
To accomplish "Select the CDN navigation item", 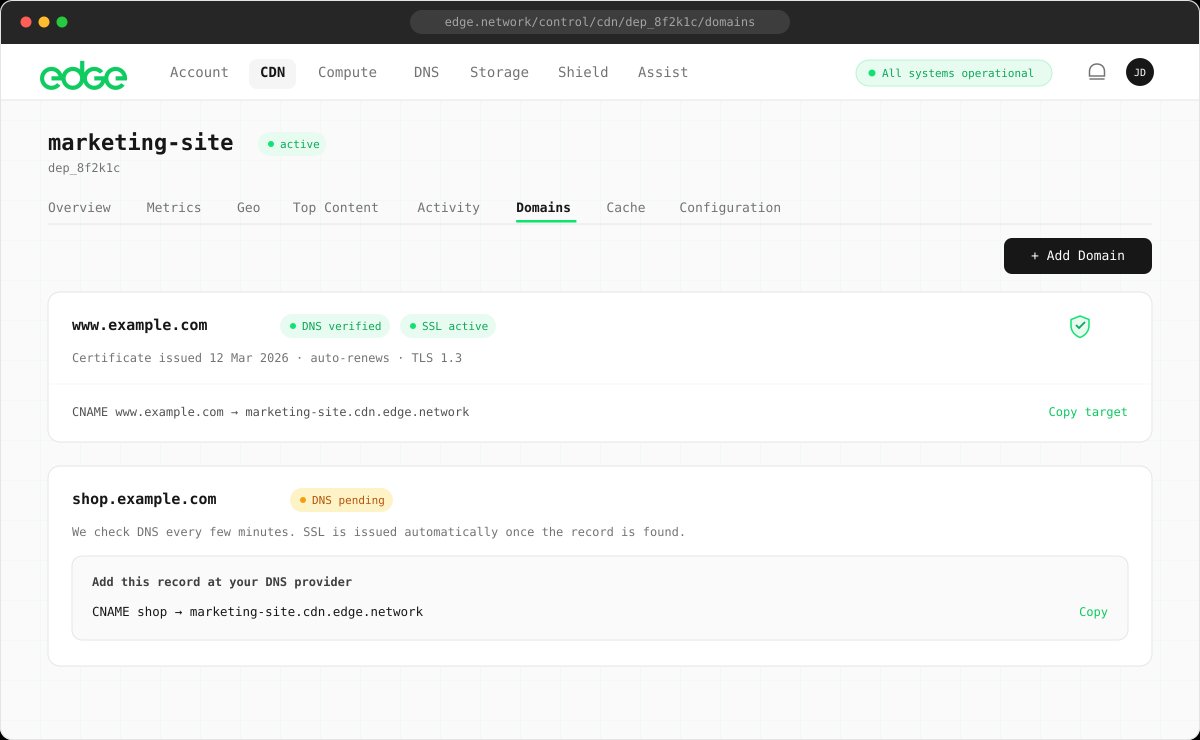I will tap(272, 72).
